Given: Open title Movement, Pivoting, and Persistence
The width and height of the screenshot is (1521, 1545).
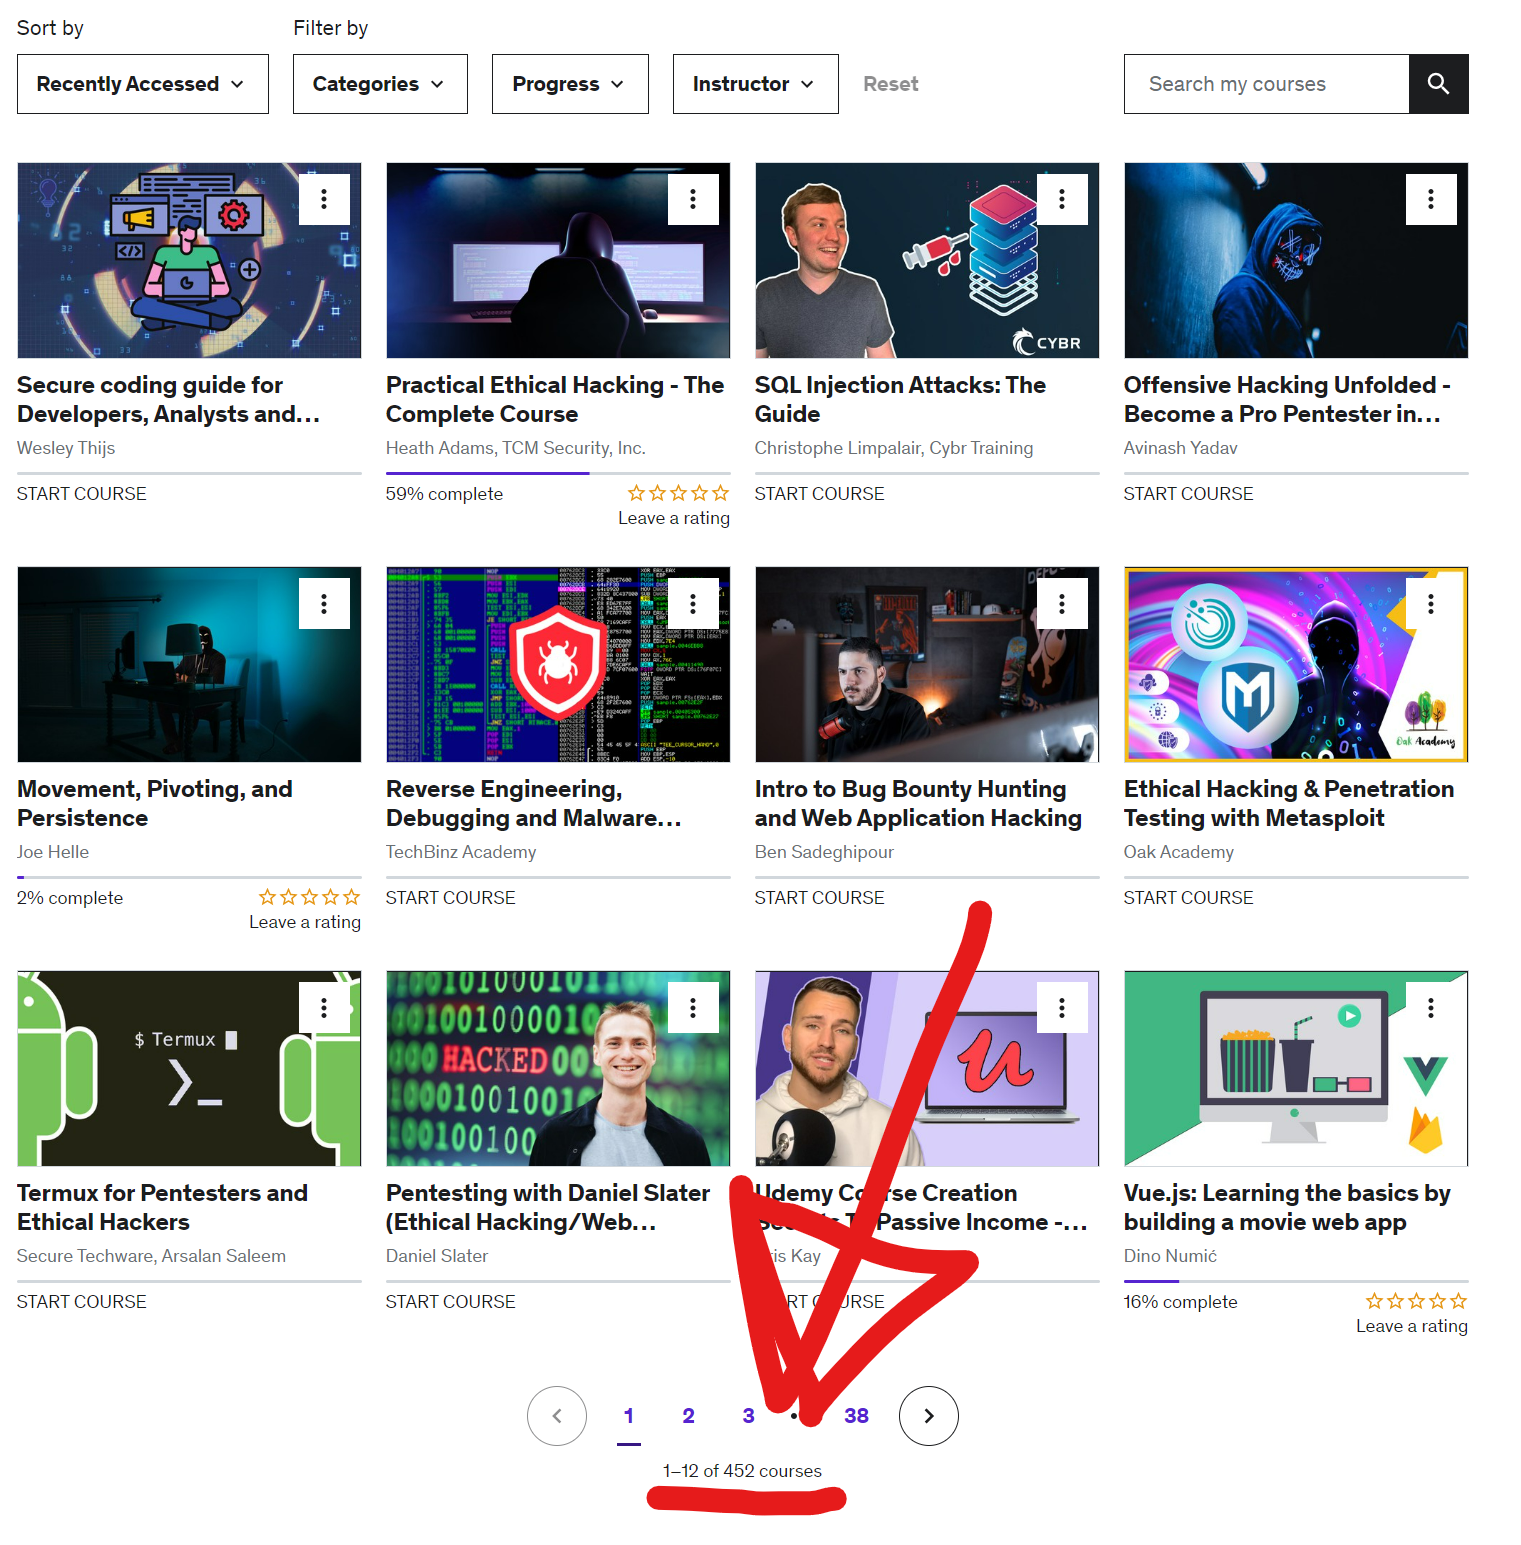Looking at the screenshot, I should point(155,803).
